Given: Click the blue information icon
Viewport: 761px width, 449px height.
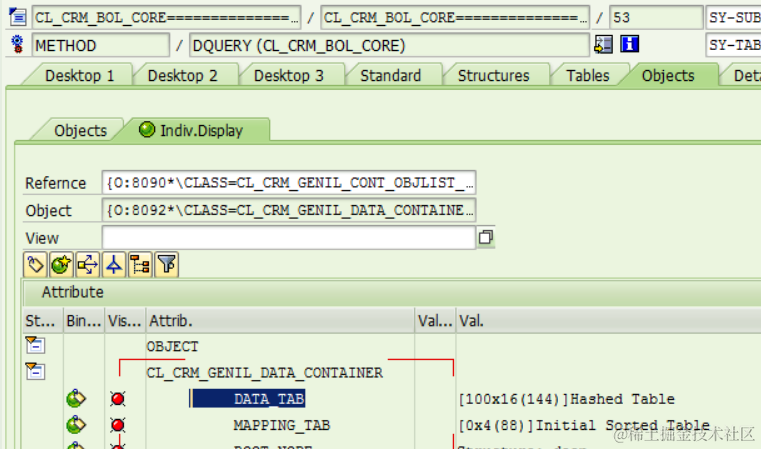Looking at the screenshot, I should pyautogui.click(x=629, y=44).
